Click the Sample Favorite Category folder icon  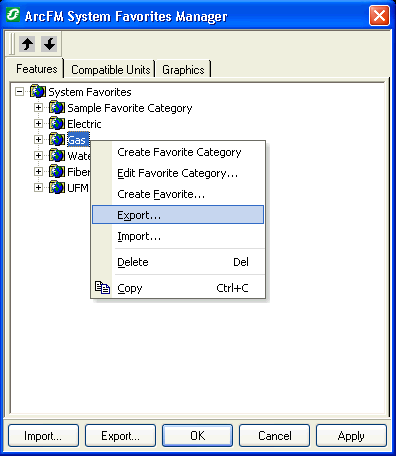point(57,108)
